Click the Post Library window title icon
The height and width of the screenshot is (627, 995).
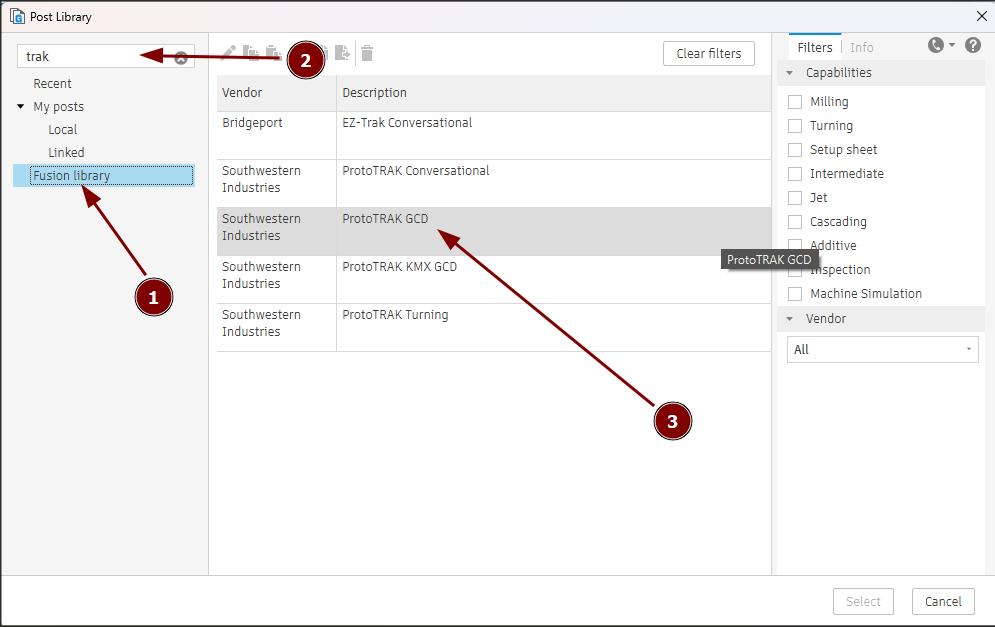click(17, 16)
